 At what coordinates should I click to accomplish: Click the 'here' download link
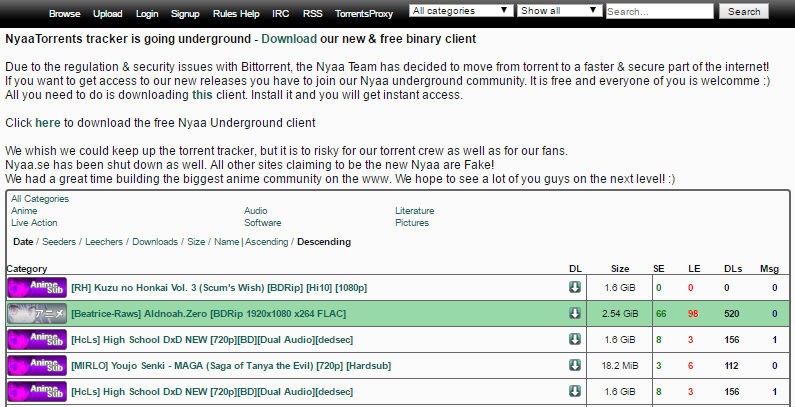point(48,123)
